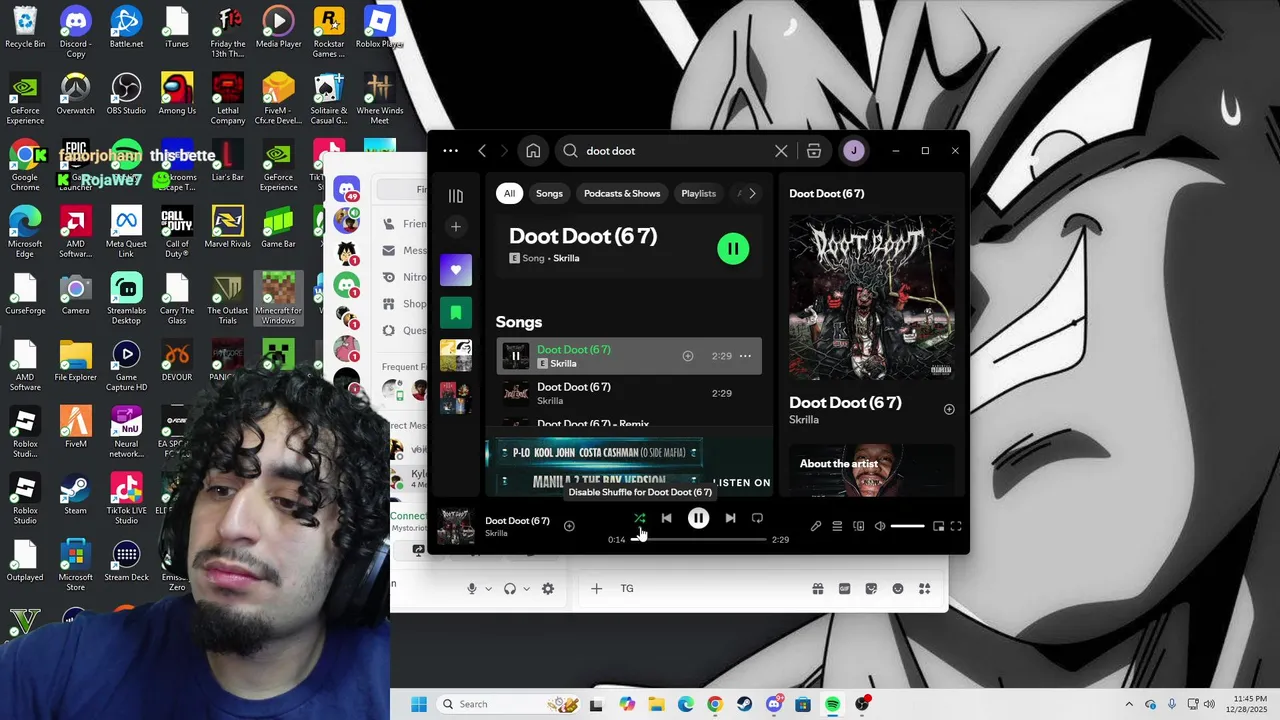Screen dimensions: 1280x720
Task: Select the Podcasts & Shows filter chip
Action: point(622,193)
